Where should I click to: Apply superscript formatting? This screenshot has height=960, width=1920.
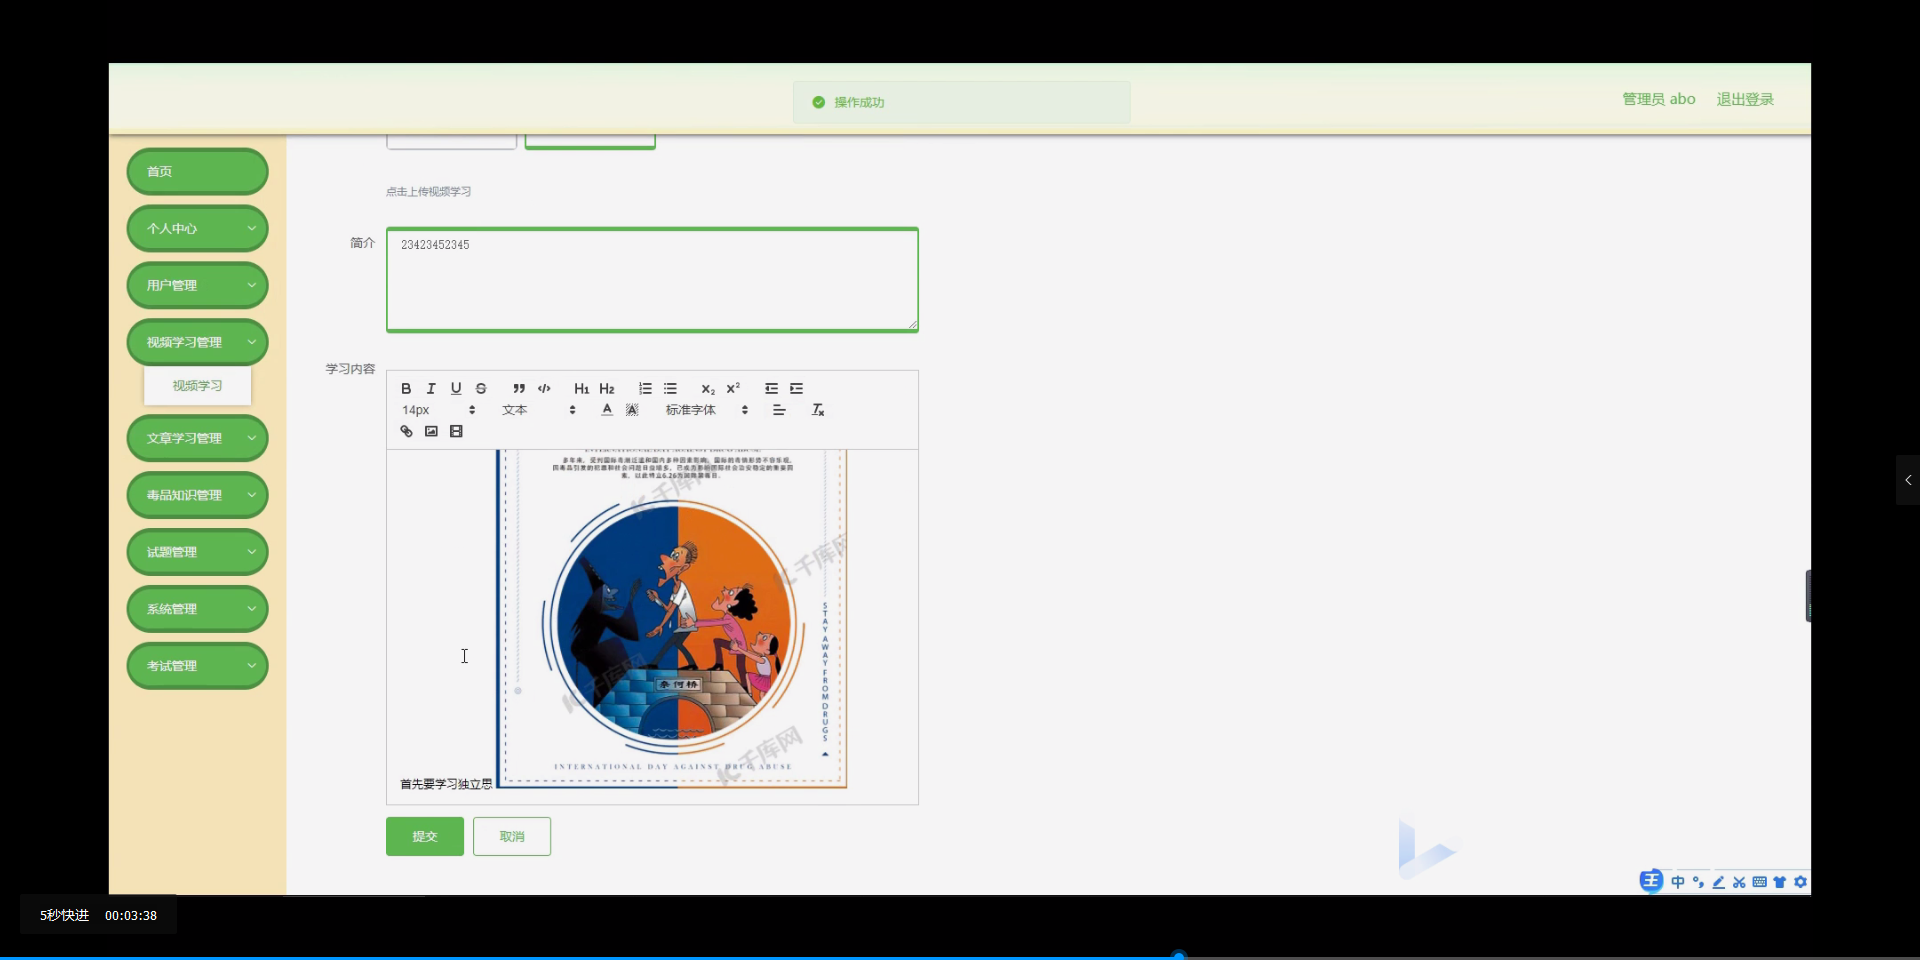coord(733,388)
